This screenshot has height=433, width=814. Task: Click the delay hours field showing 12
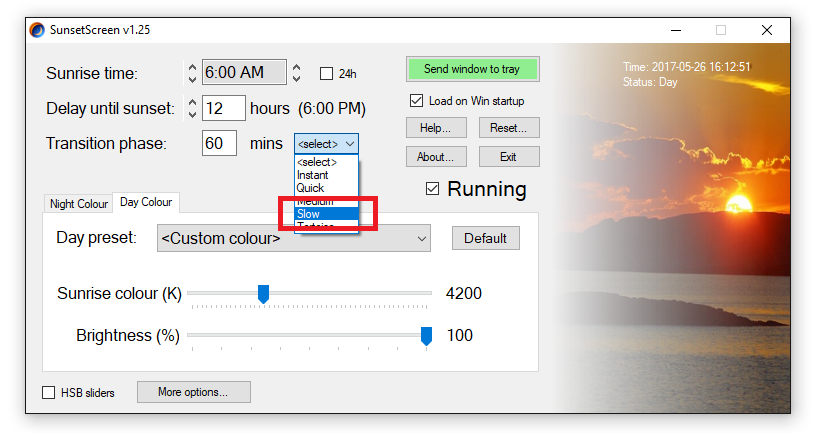pyautogui.click(x=223, y=108)
